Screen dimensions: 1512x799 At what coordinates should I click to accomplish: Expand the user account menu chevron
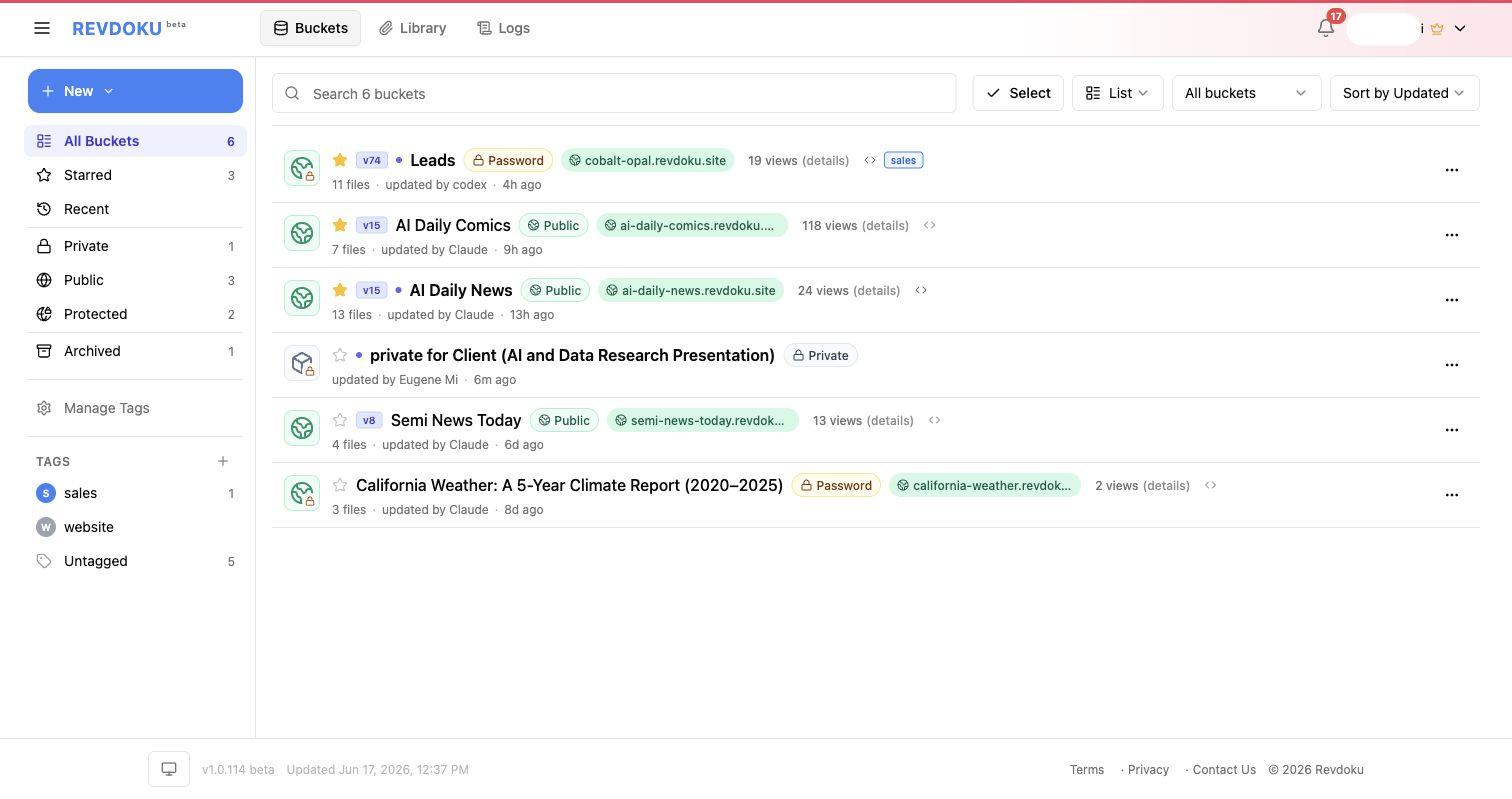(1460, 28)
